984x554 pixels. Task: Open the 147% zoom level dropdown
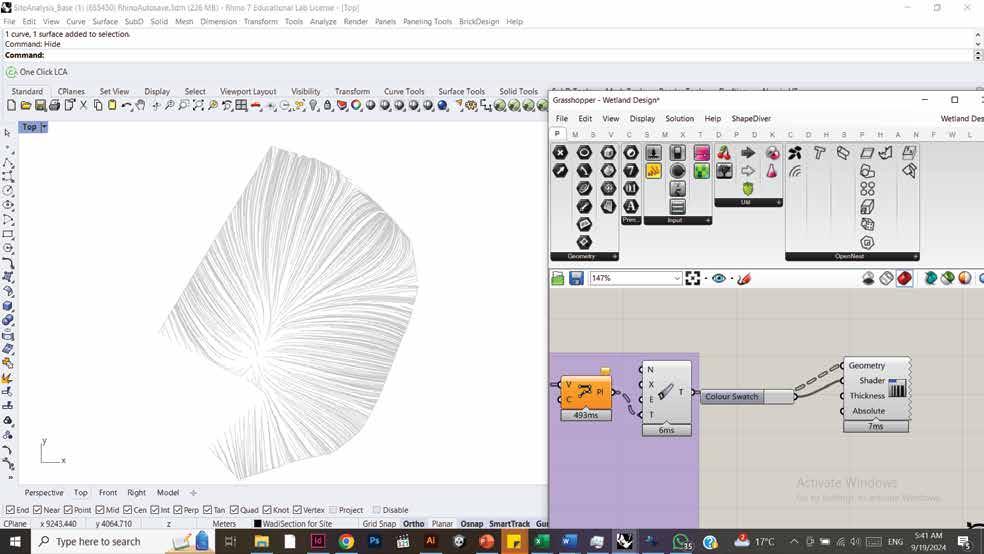click(677, 278)
